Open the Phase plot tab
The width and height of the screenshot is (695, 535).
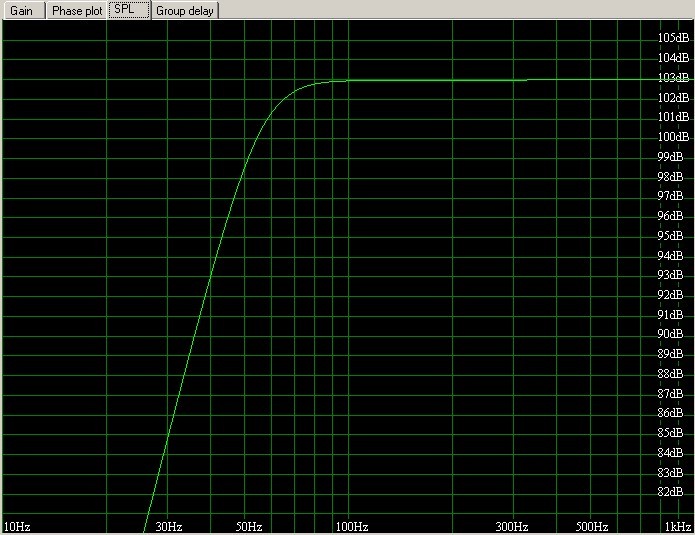pos(76,11)
